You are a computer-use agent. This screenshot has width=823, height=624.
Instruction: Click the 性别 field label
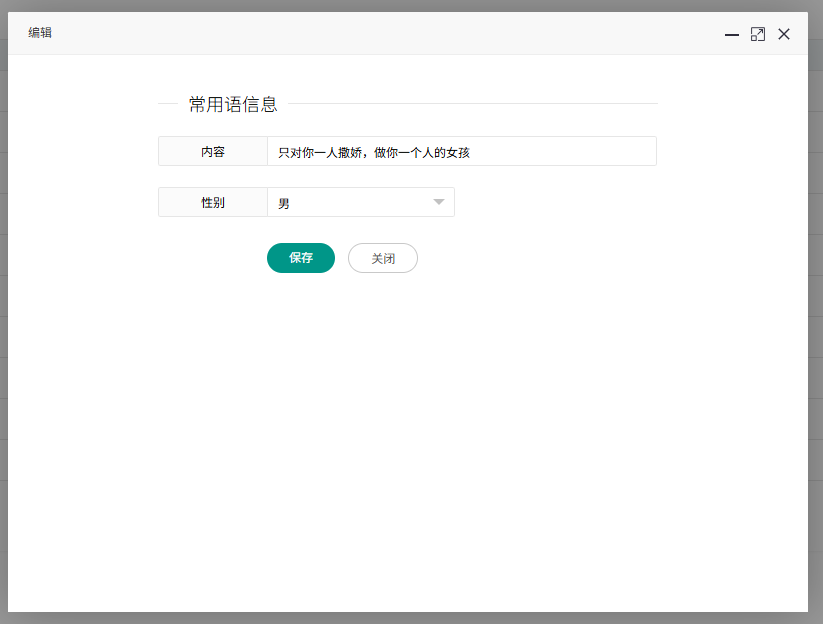pyautogui.click(x=213, y=202)
